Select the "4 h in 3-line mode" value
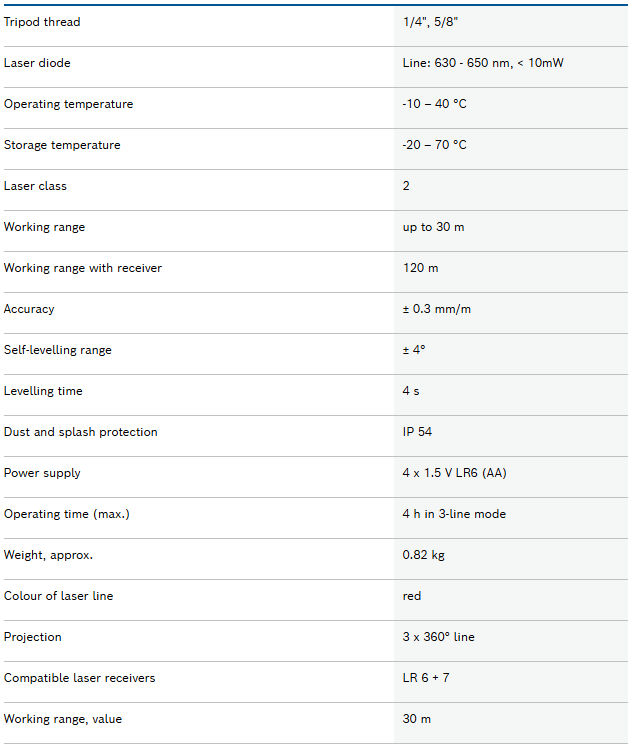The height and width of the screenshot is (746, 632). [x=454, y=514]
